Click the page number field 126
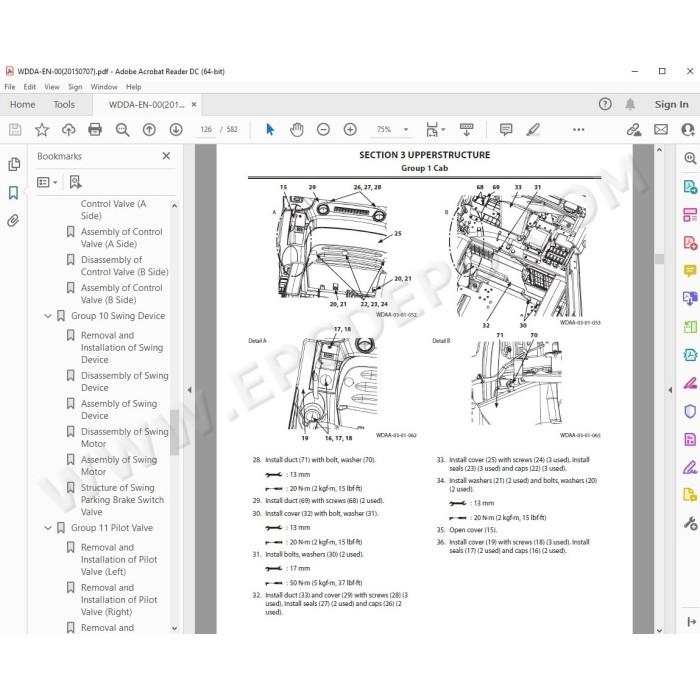This screenshot has height=700, width=700. (206, 129)
